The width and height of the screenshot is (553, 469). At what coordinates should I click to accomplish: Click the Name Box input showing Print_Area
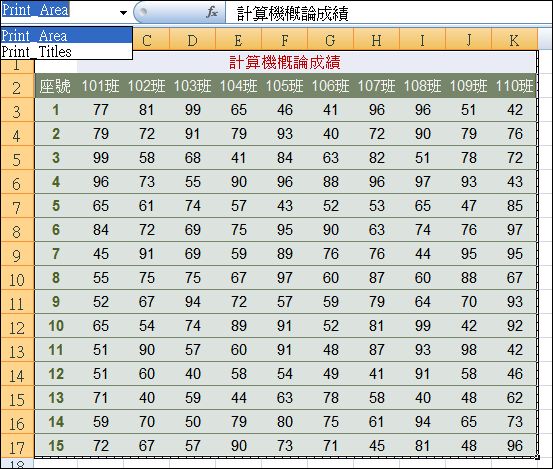click(59, 11)
